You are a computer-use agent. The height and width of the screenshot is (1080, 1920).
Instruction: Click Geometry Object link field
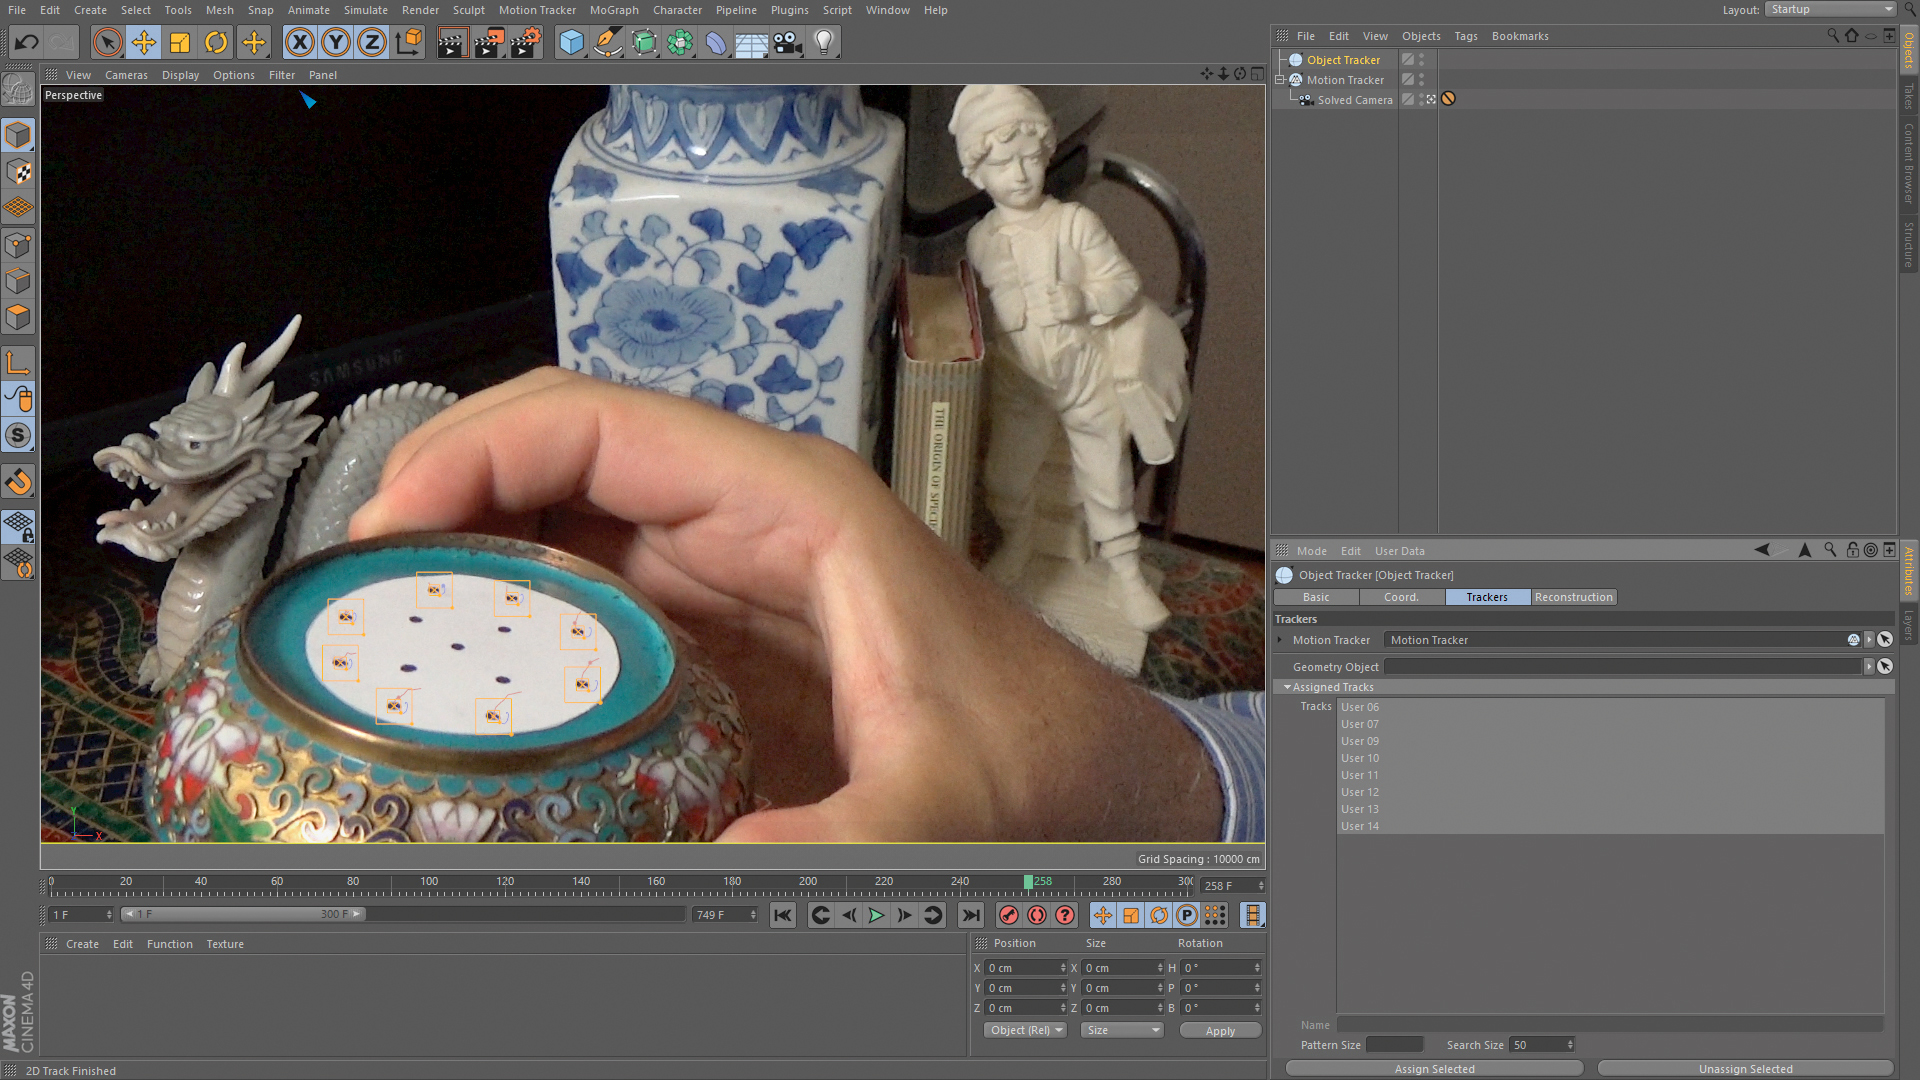[1622, 667]
